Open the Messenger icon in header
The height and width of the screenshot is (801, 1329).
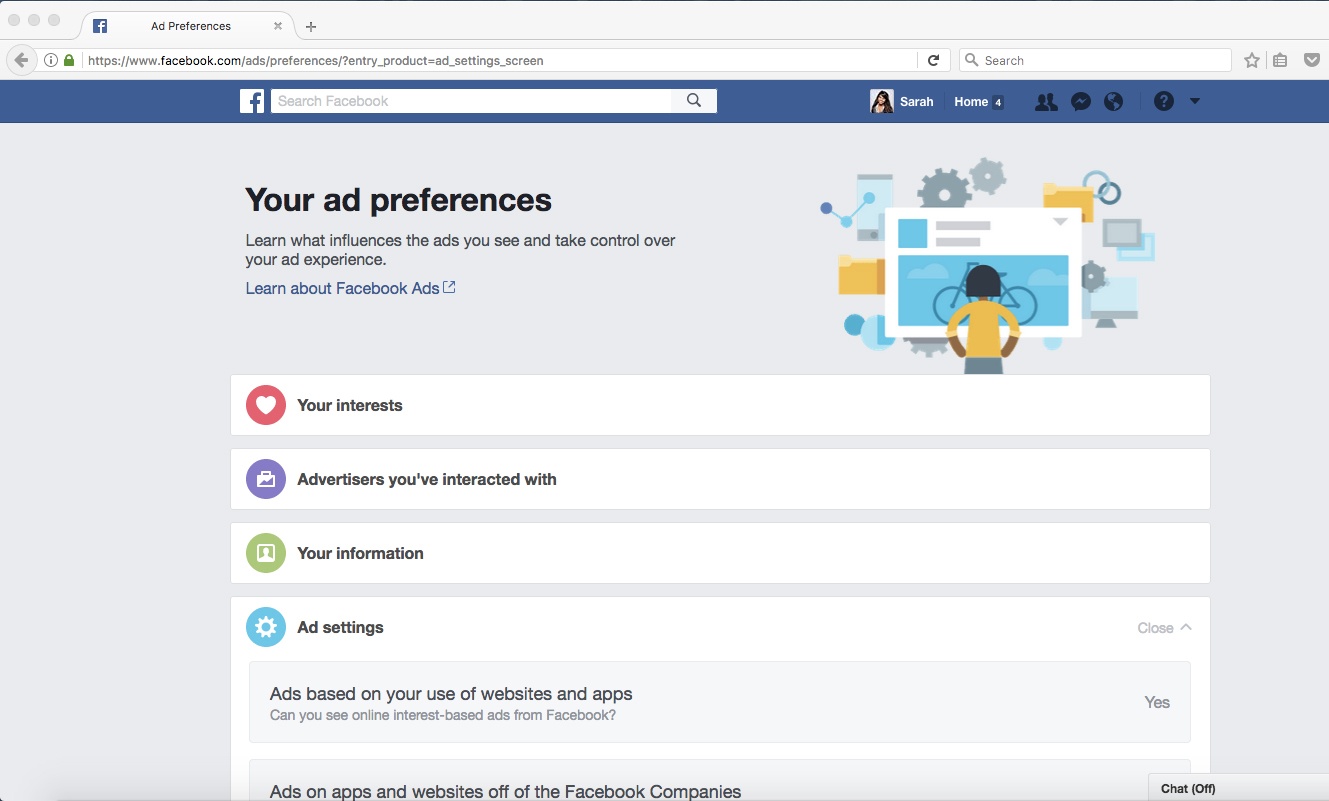[1080, 101]
